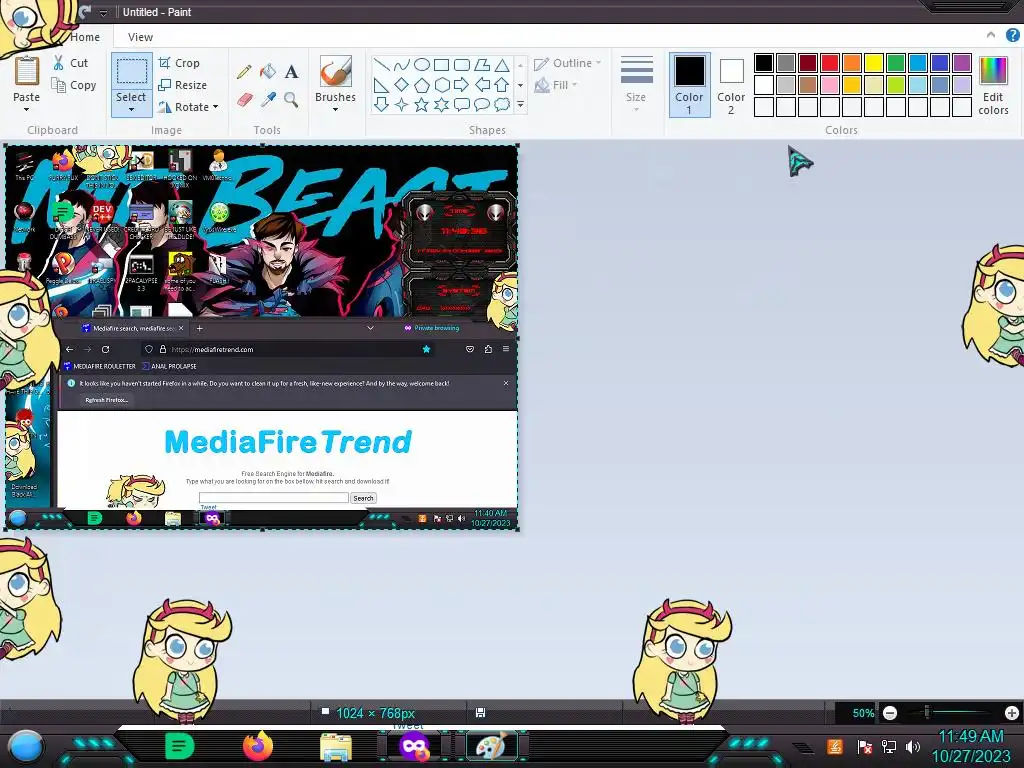Screen dimensions: 1024x768
Task: Pick the purple color swatch
Action: coord(962,63)
